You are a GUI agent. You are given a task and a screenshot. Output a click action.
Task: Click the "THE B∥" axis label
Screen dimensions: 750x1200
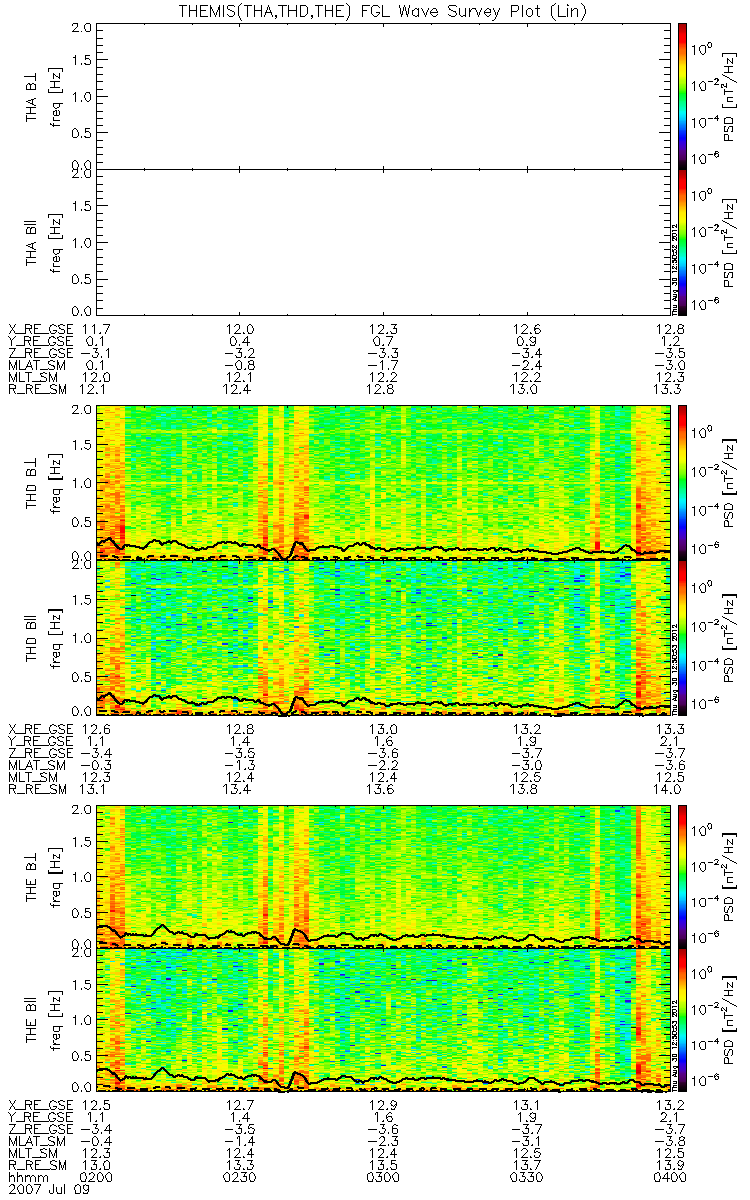[33, 1020]
